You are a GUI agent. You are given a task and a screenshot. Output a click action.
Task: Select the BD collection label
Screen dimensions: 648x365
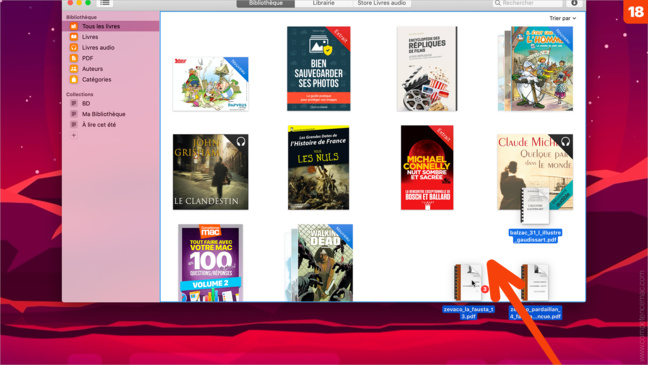86,103
